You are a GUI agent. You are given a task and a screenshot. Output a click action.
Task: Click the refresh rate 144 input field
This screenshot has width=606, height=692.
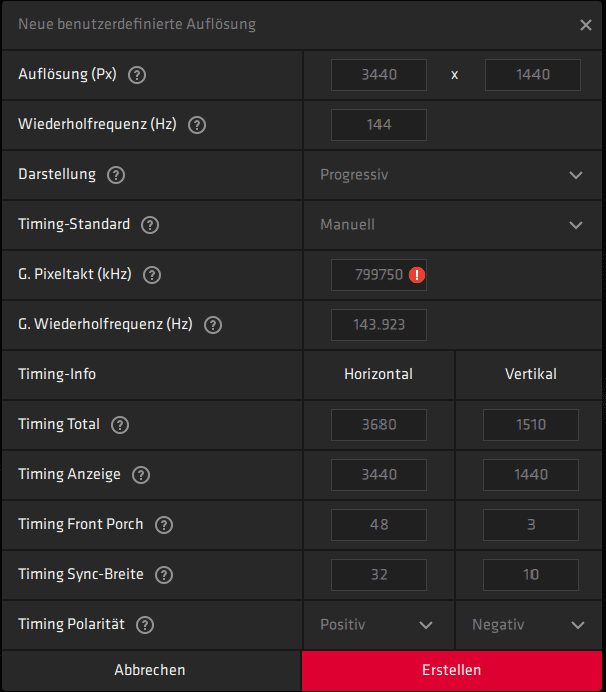coord(379,125)
